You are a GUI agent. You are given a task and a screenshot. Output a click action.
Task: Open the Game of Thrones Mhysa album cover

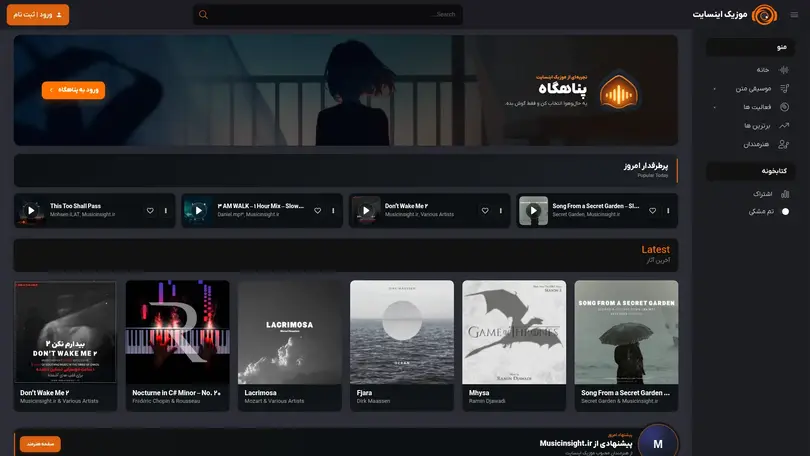tap(514, 332)
